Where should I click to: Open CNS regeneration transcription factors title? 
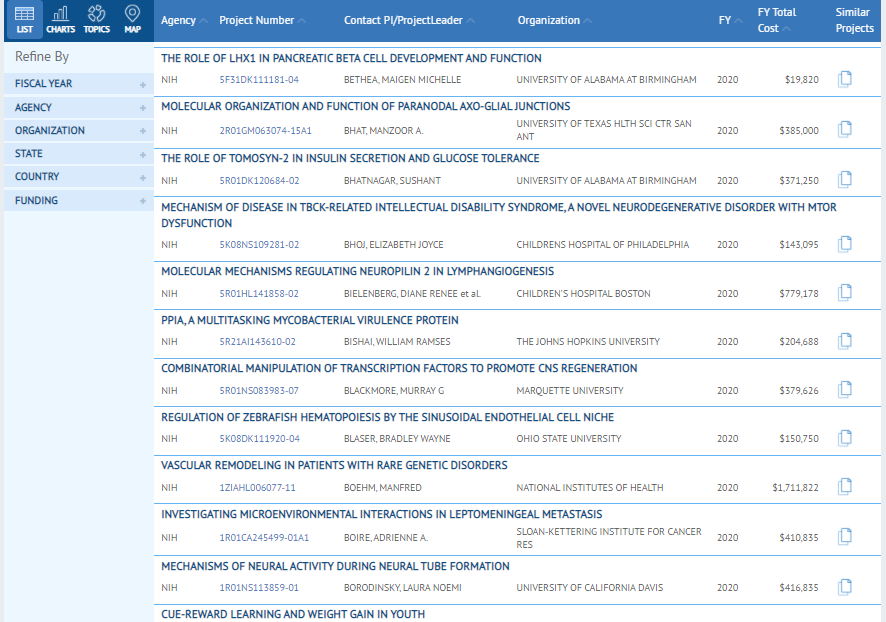point(399,368)
